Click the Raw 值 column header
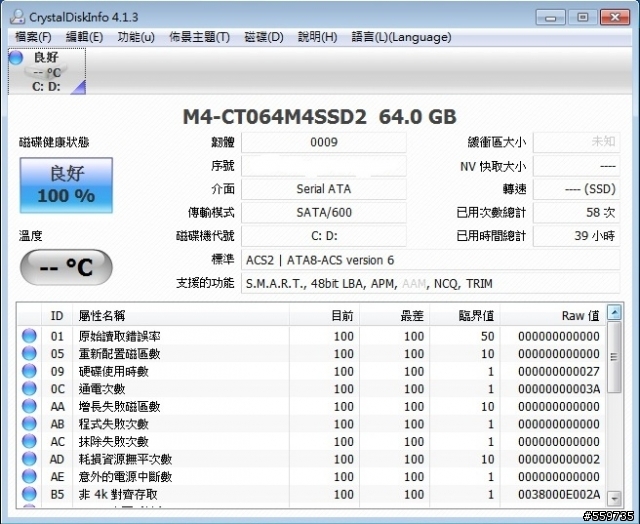 (553, 315)
